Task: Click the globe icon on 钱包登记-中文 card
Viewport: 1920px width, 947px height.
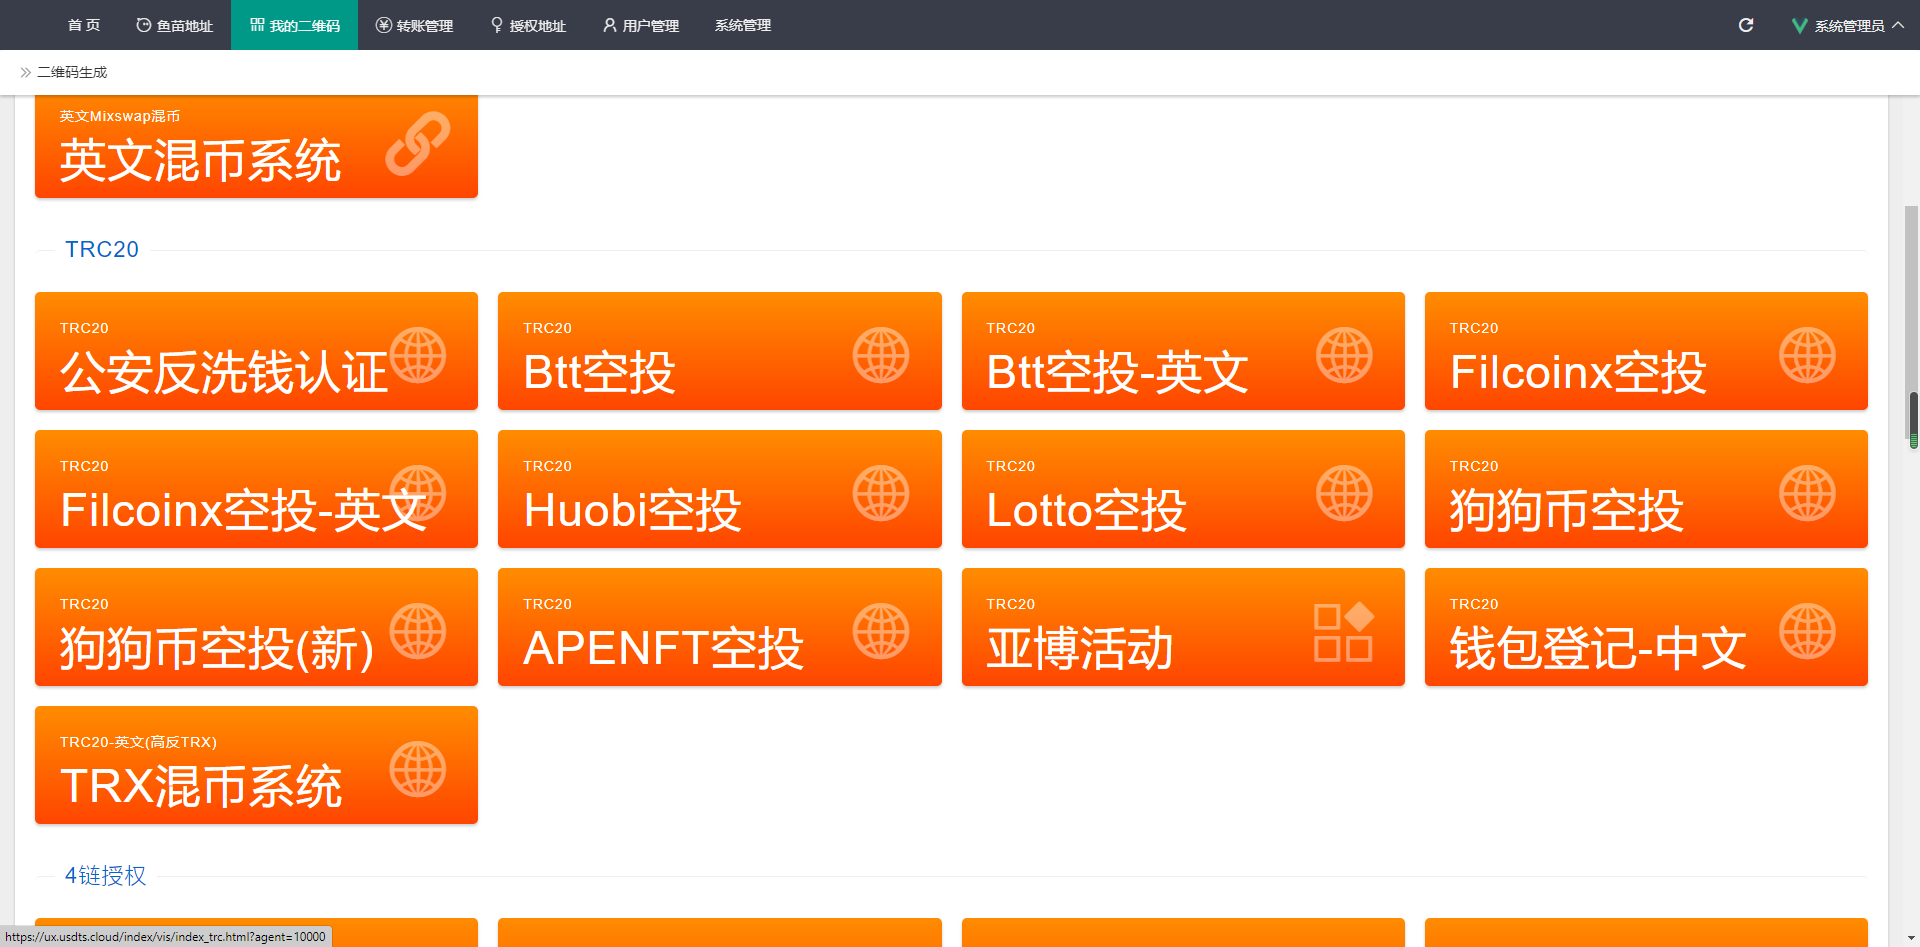Action: click(1808, 631)
